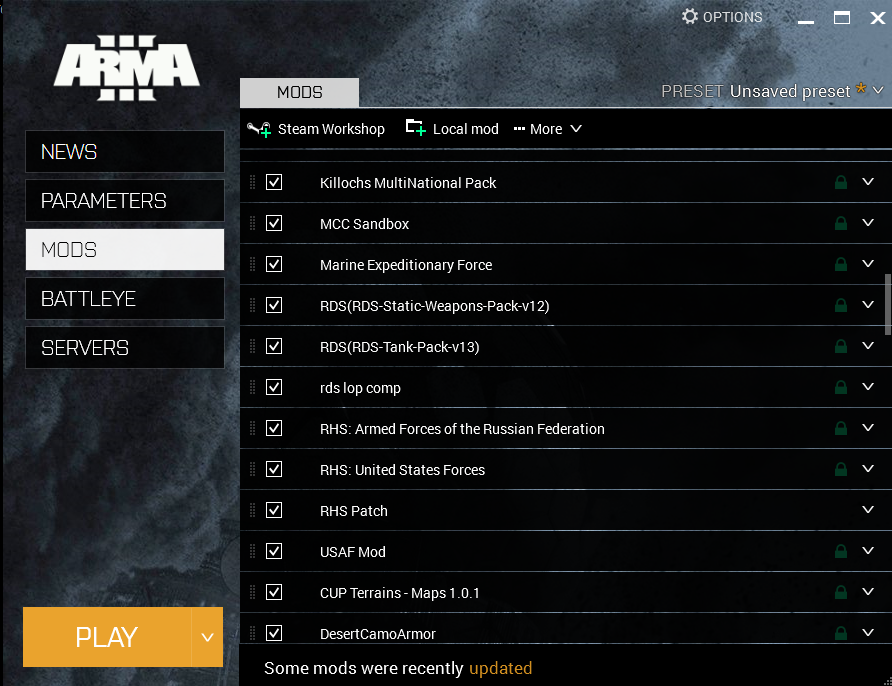Image resolution: width=892 pixels, height=686 pixels.
Task: Click the orange 'updated' link
Action: [x=500, y=668]
